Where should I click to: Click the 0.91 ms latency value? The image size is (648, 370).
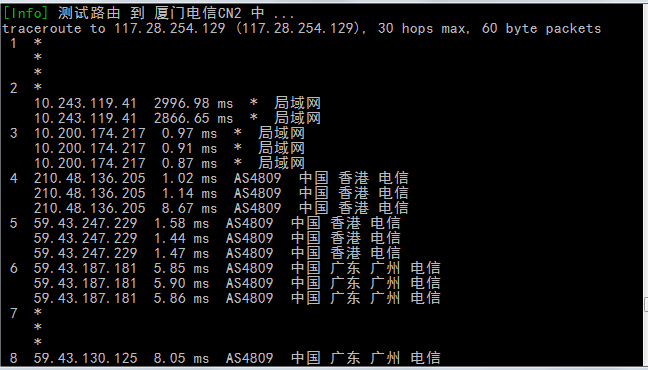point(189,148)
